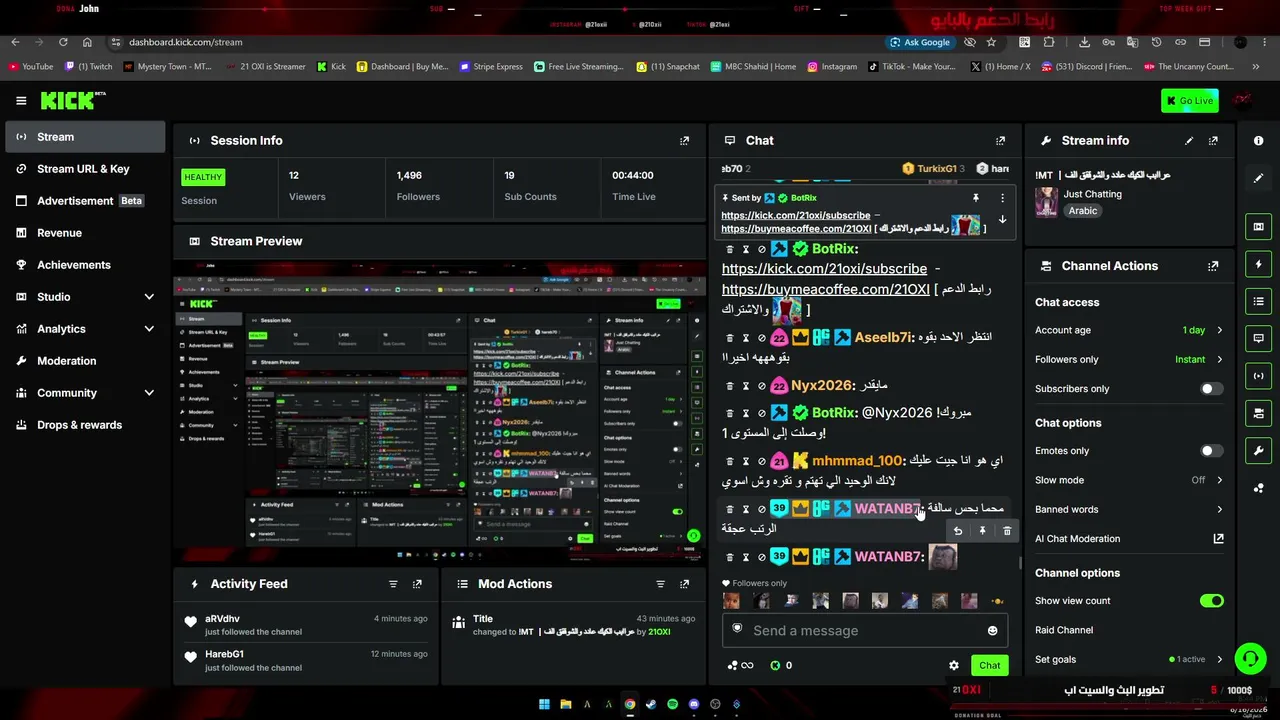Pin the hovered WATANB7 message

pyautogui.click(x=982, y=531)
